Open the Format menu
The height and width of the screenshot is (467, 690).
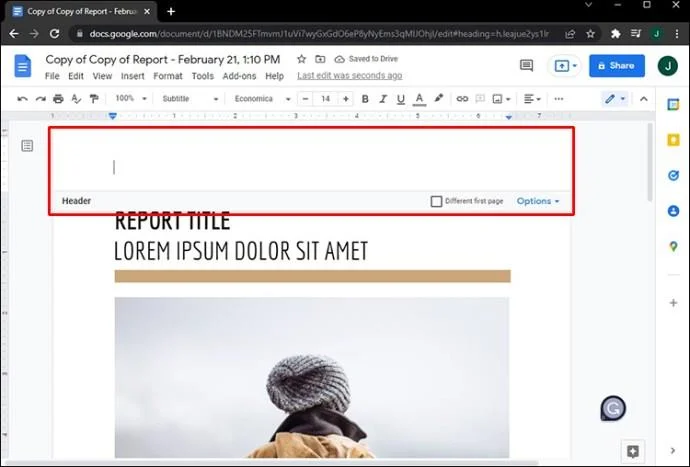(x=168, y=76)
